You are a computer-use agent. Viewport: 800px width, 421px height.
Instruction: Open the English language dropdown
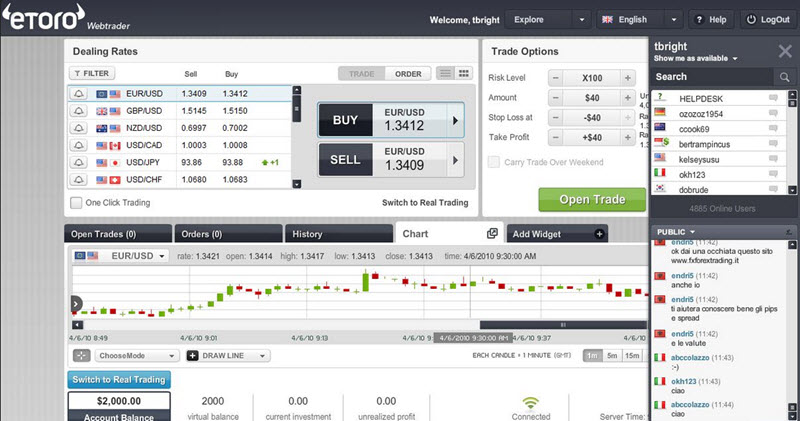(x=640, y=20)
